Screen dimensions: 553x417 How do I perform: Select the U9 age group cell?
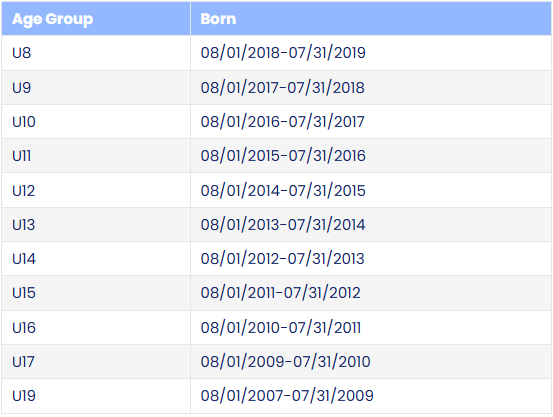tap(96, 87)
